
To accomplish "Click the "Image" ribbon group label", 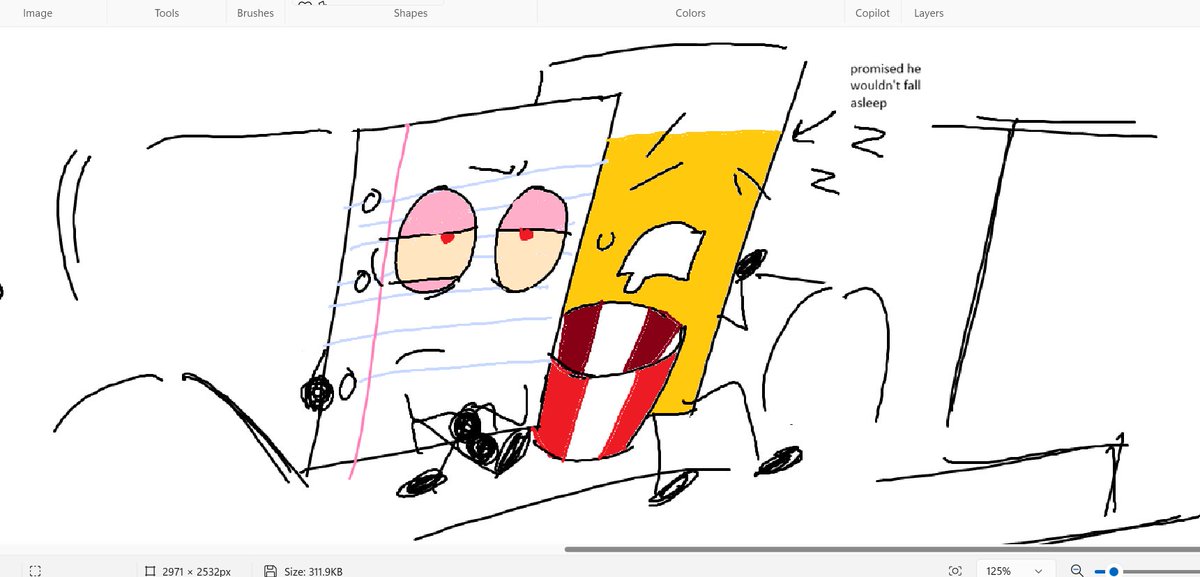I will [38, 13].
